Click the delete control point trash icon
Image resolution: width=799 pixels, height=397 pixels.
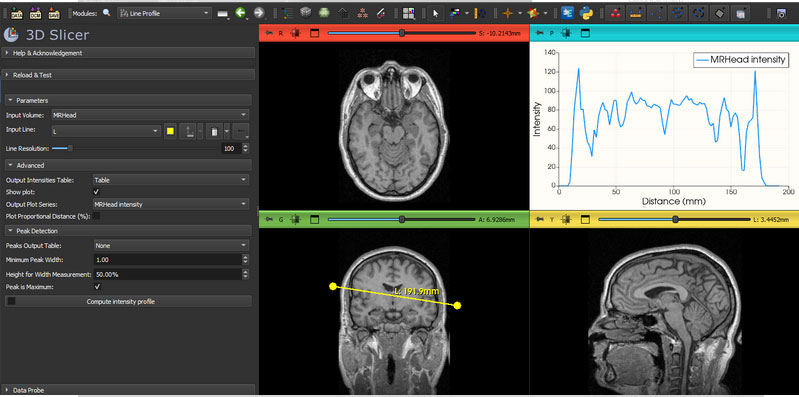(x=215, y=132)
